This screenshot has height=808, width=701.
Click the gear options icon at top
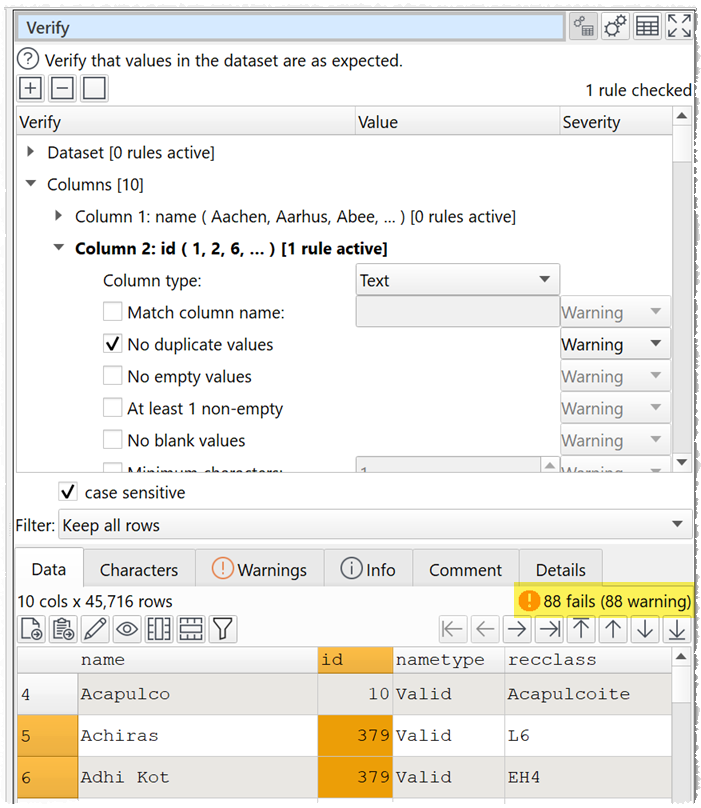tap(615, 27)
